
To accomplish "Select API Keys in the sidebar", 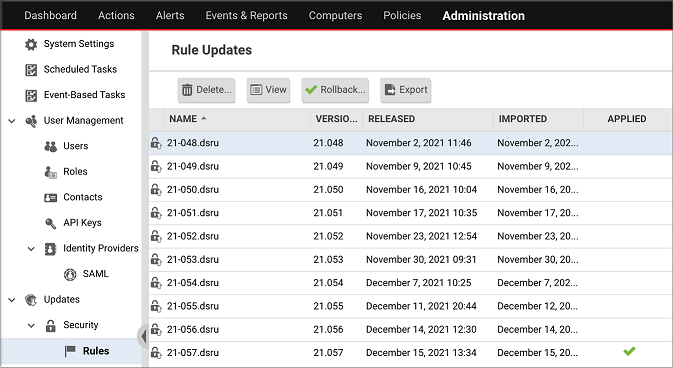I will 82,223.
